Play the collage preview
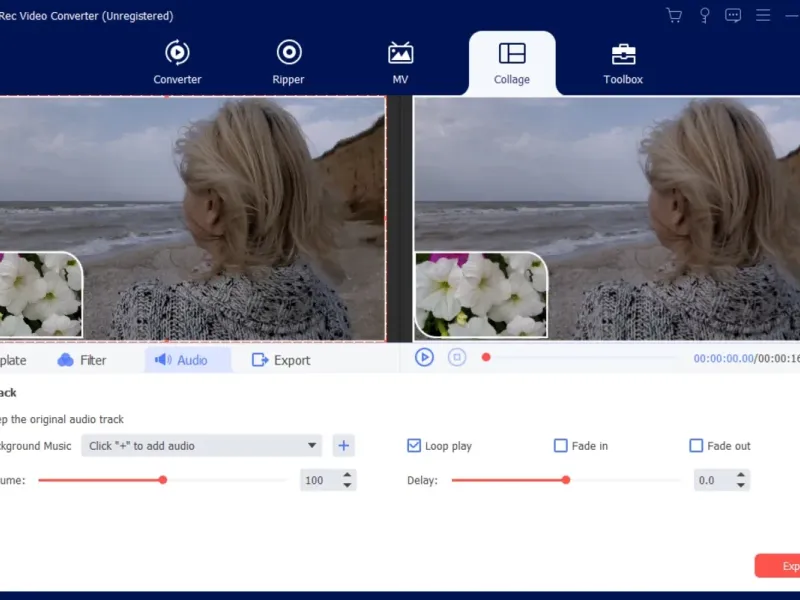Viewport: 800px width, 600px height. [424, 357]
